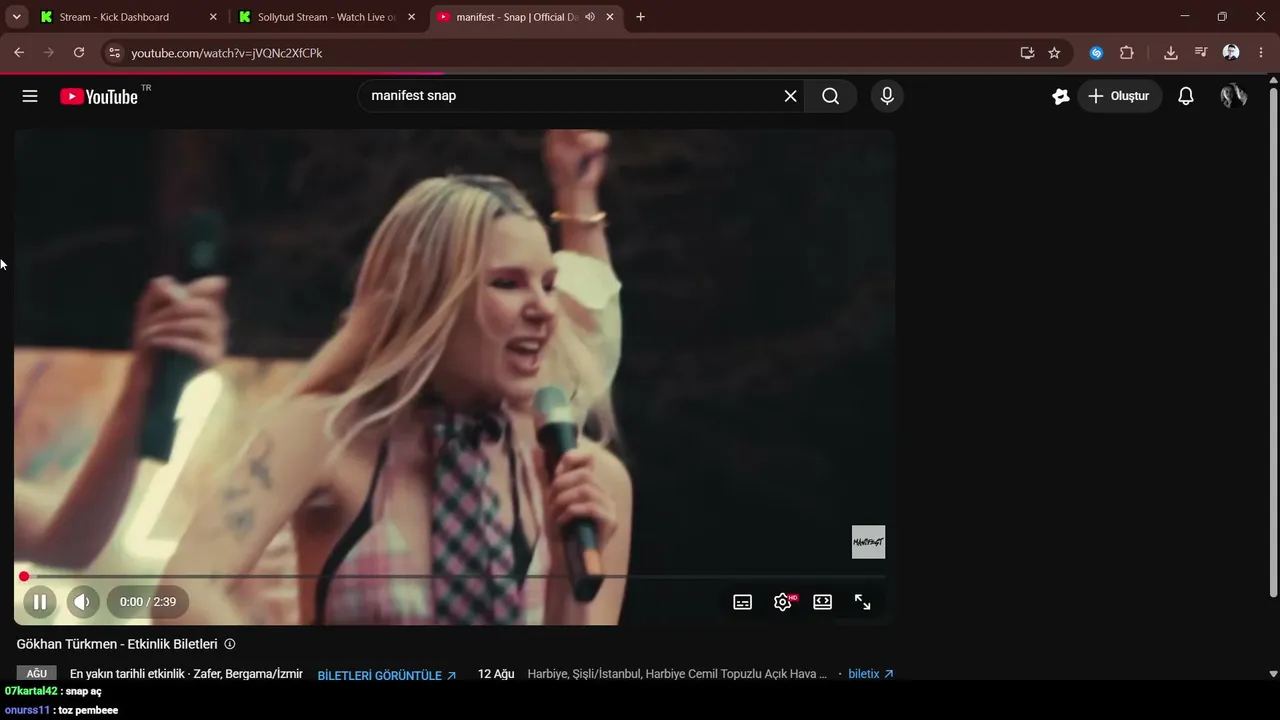
Task: Bookmark this page with the star
Action: tap(1054, 53)
